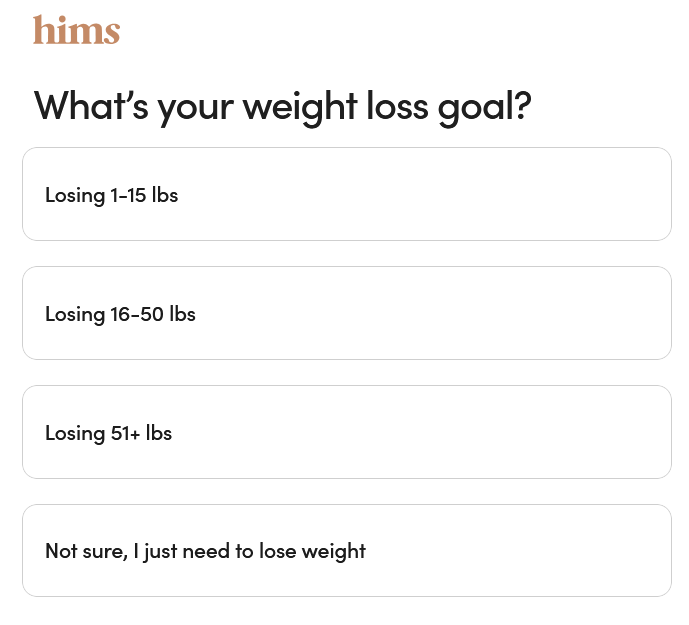Image resolution: width=689 pixels, height=625 pixels.
Task: Click the "What's your weight loss goal?" title
Action: pyautogui.click(x=282, y=105)
